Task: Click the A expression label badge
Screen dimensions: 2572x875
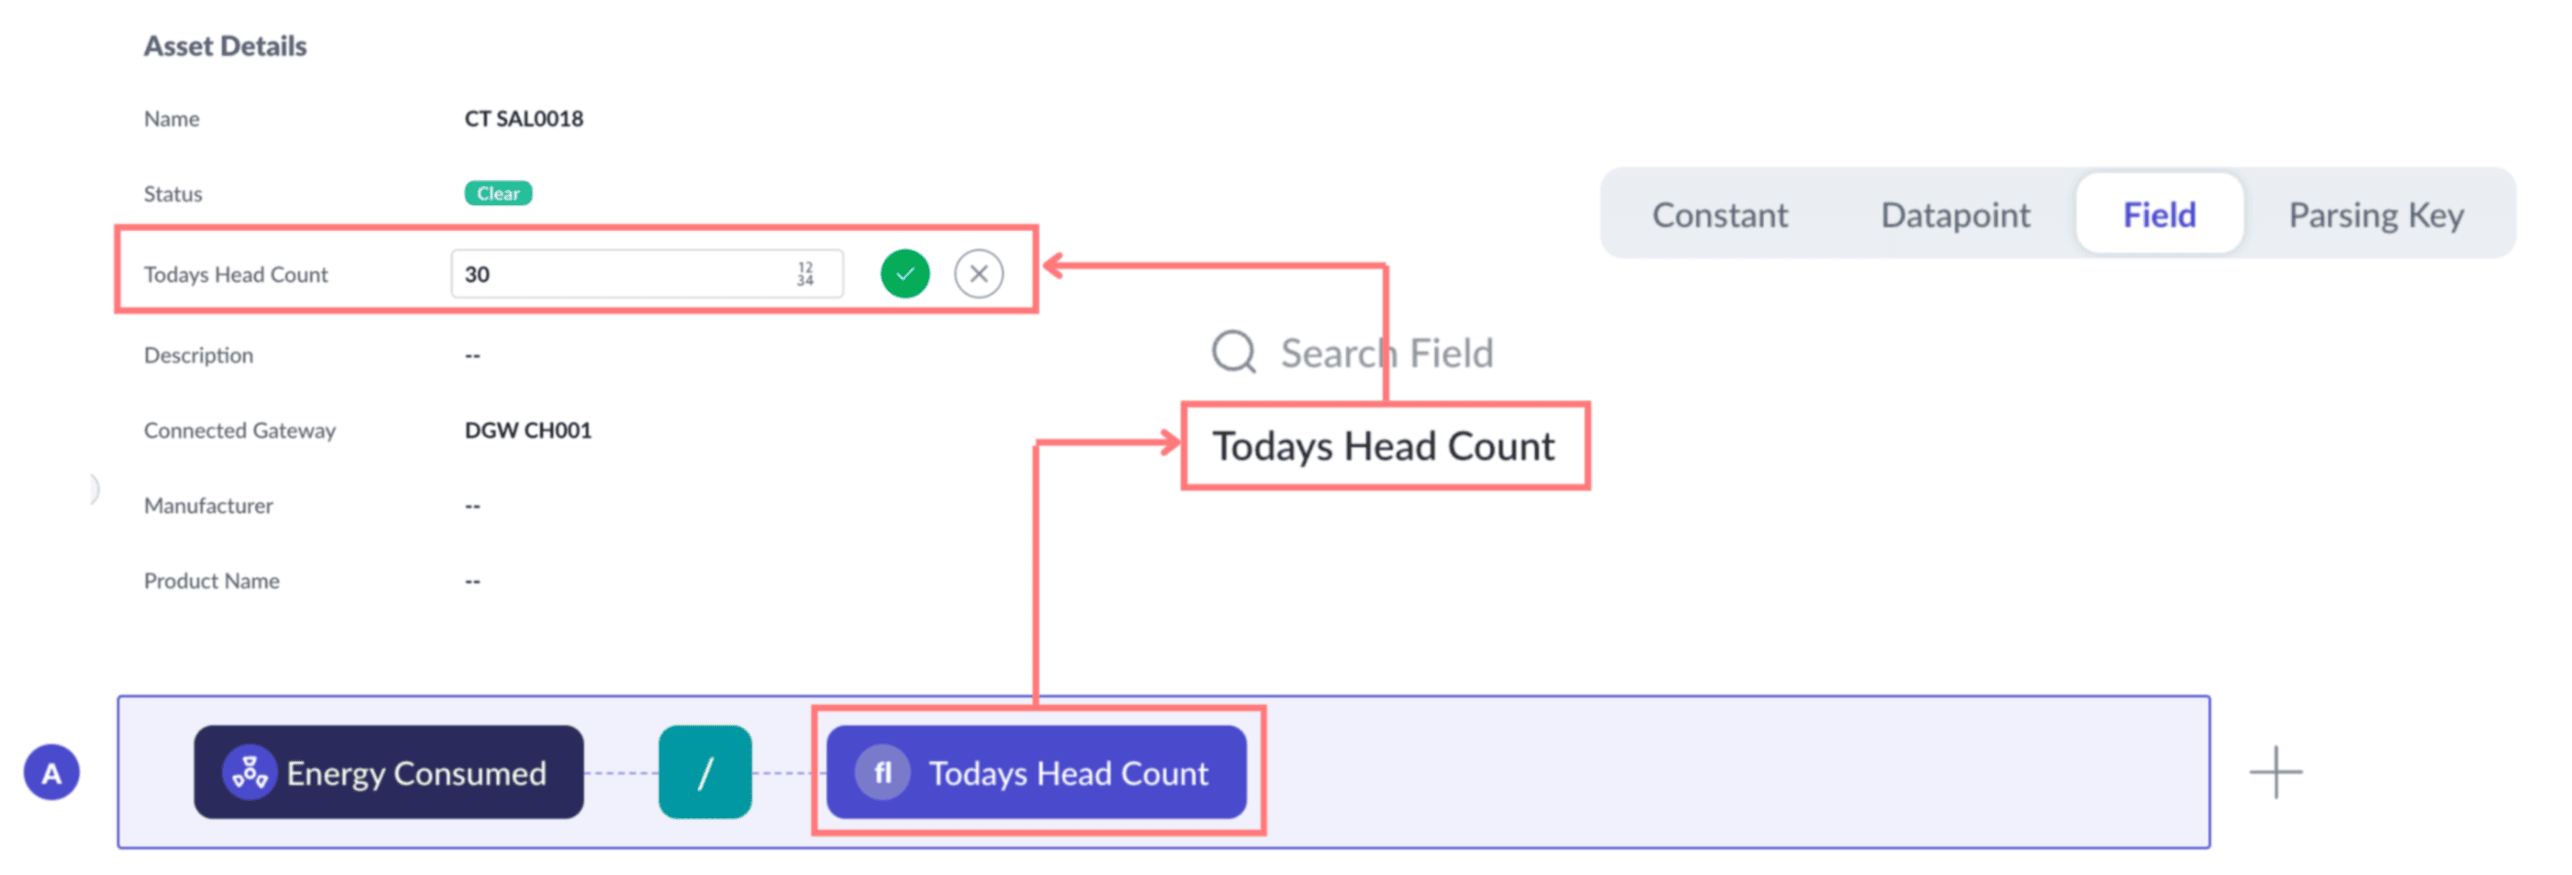Action: point(51,772)
